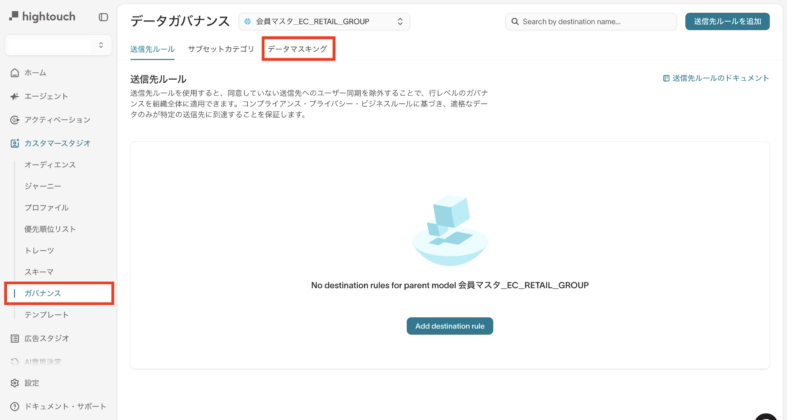Click the ホーム label in sidebar
The image size is (787, 420).
[x=35, y=73]
